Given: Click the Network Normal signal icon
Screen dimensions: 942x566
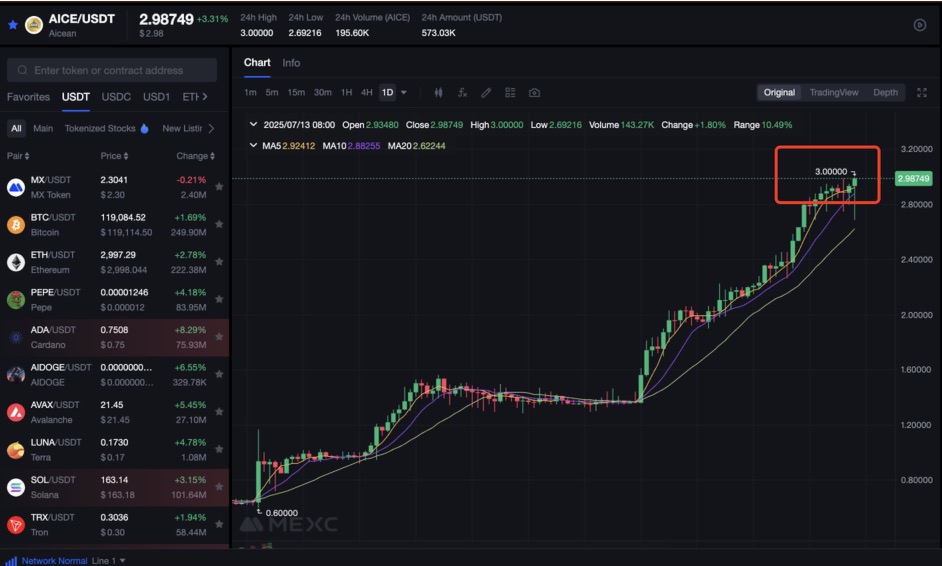Looking at the screenshot, I should click(11, 561).
